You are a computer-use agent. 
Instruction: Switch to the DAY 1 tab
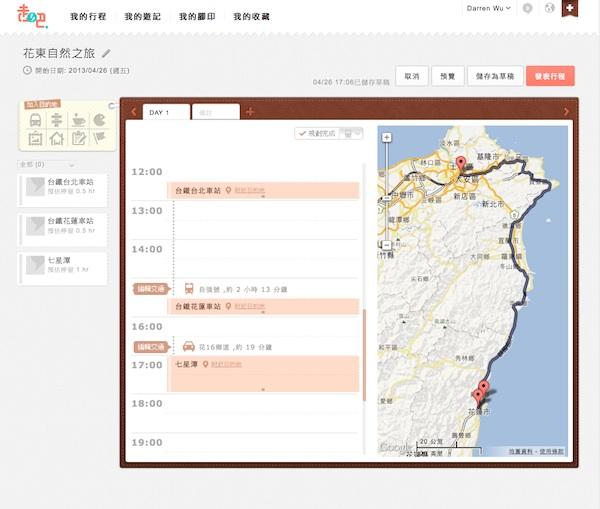(160, 112)
